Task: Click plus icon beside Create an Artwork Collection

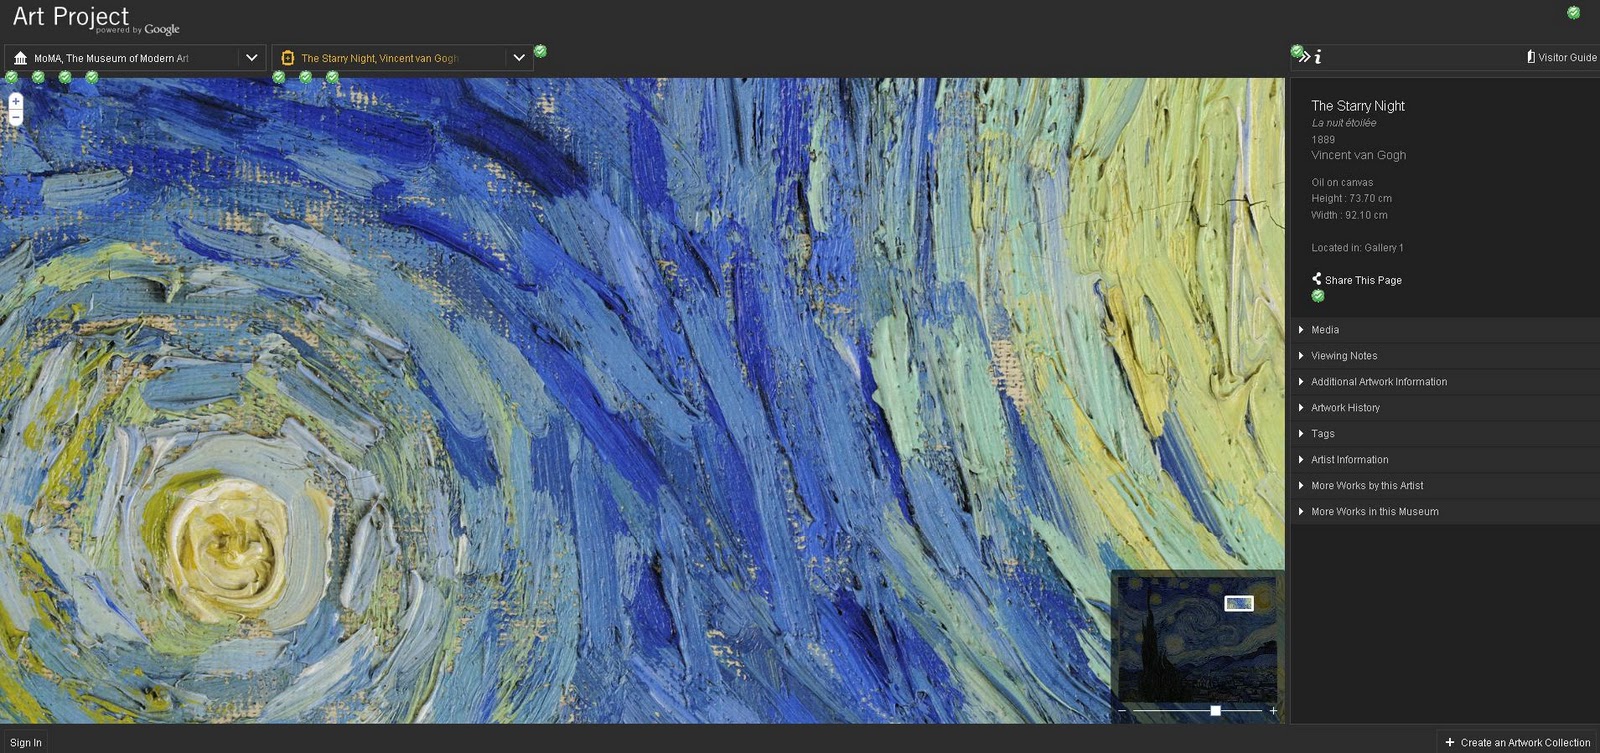Action: tap(1450, 742)
